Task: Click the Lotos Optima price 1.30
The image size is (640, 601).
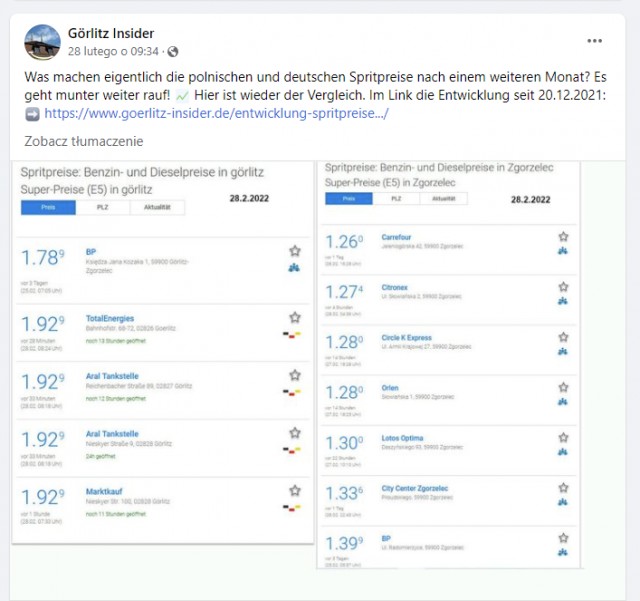Action: coord(344,443)
